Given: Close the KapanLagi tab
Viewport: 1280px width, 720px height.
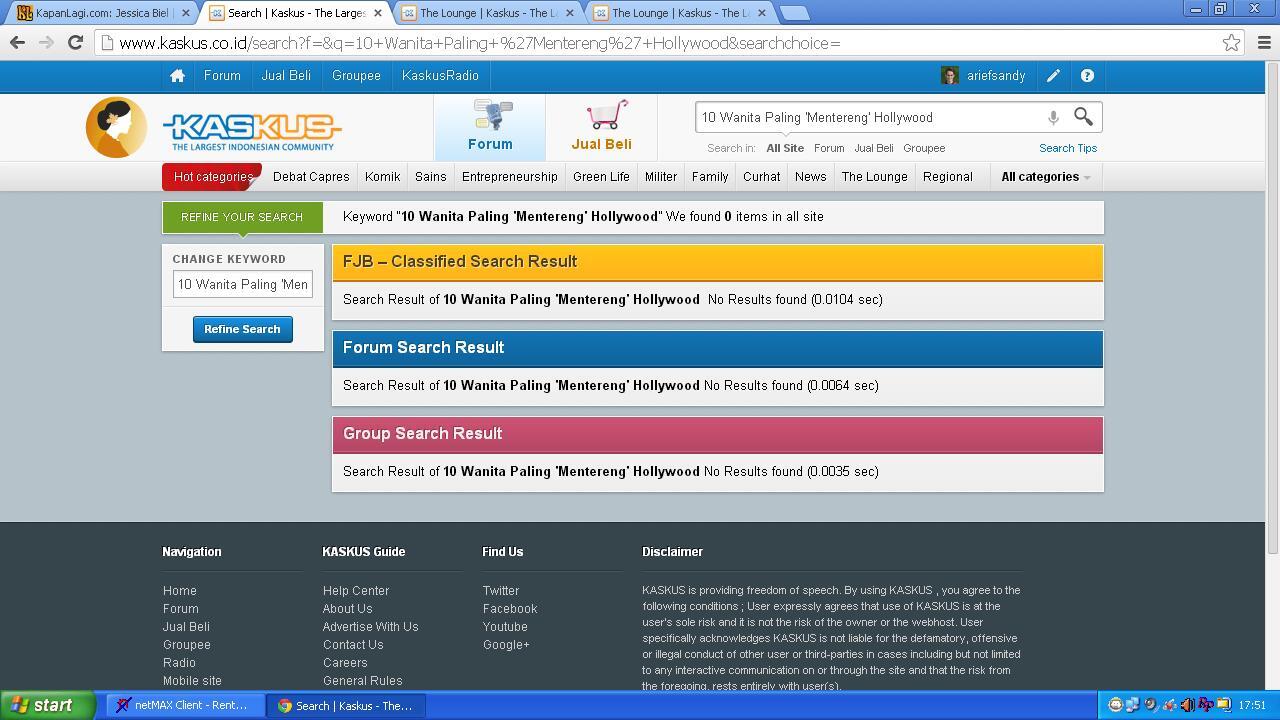Looking at the screenshot, I should click(x=185, y=13).
